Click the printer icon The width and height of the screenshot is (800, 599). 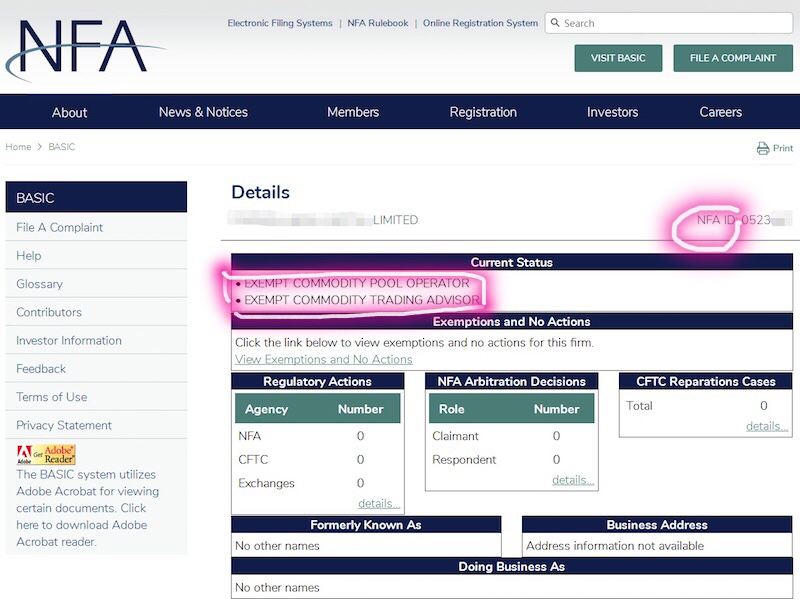click(763, 148)
